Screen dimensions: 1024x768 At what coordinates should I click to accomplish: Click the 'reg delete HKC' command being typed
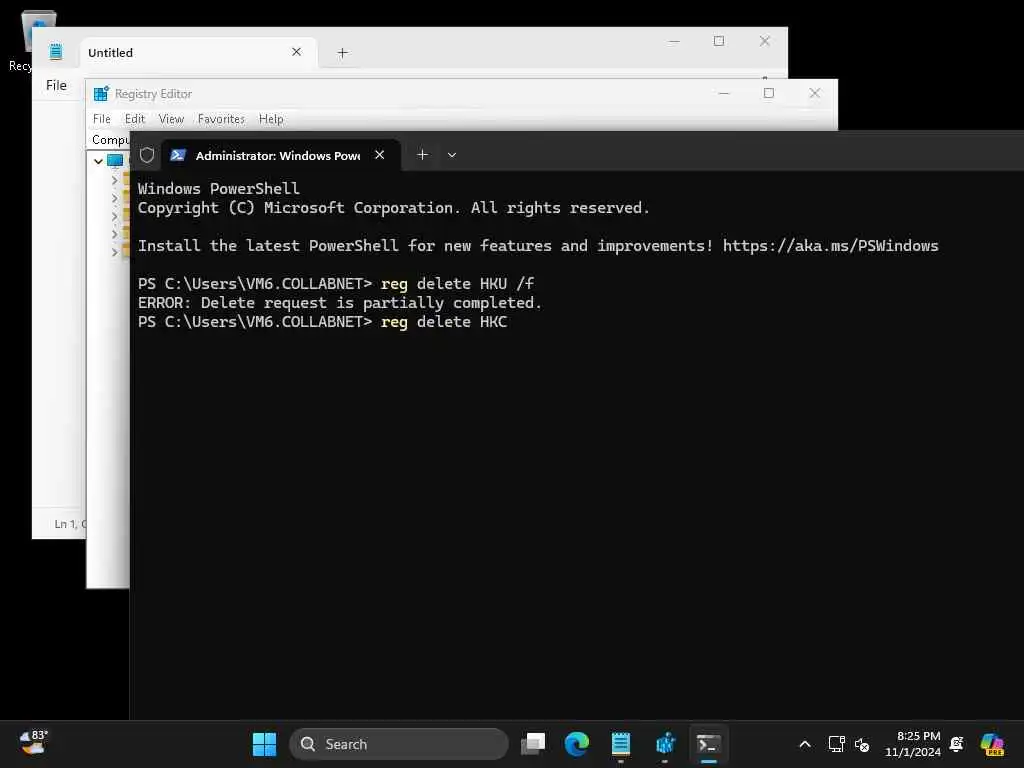point(443,321)
